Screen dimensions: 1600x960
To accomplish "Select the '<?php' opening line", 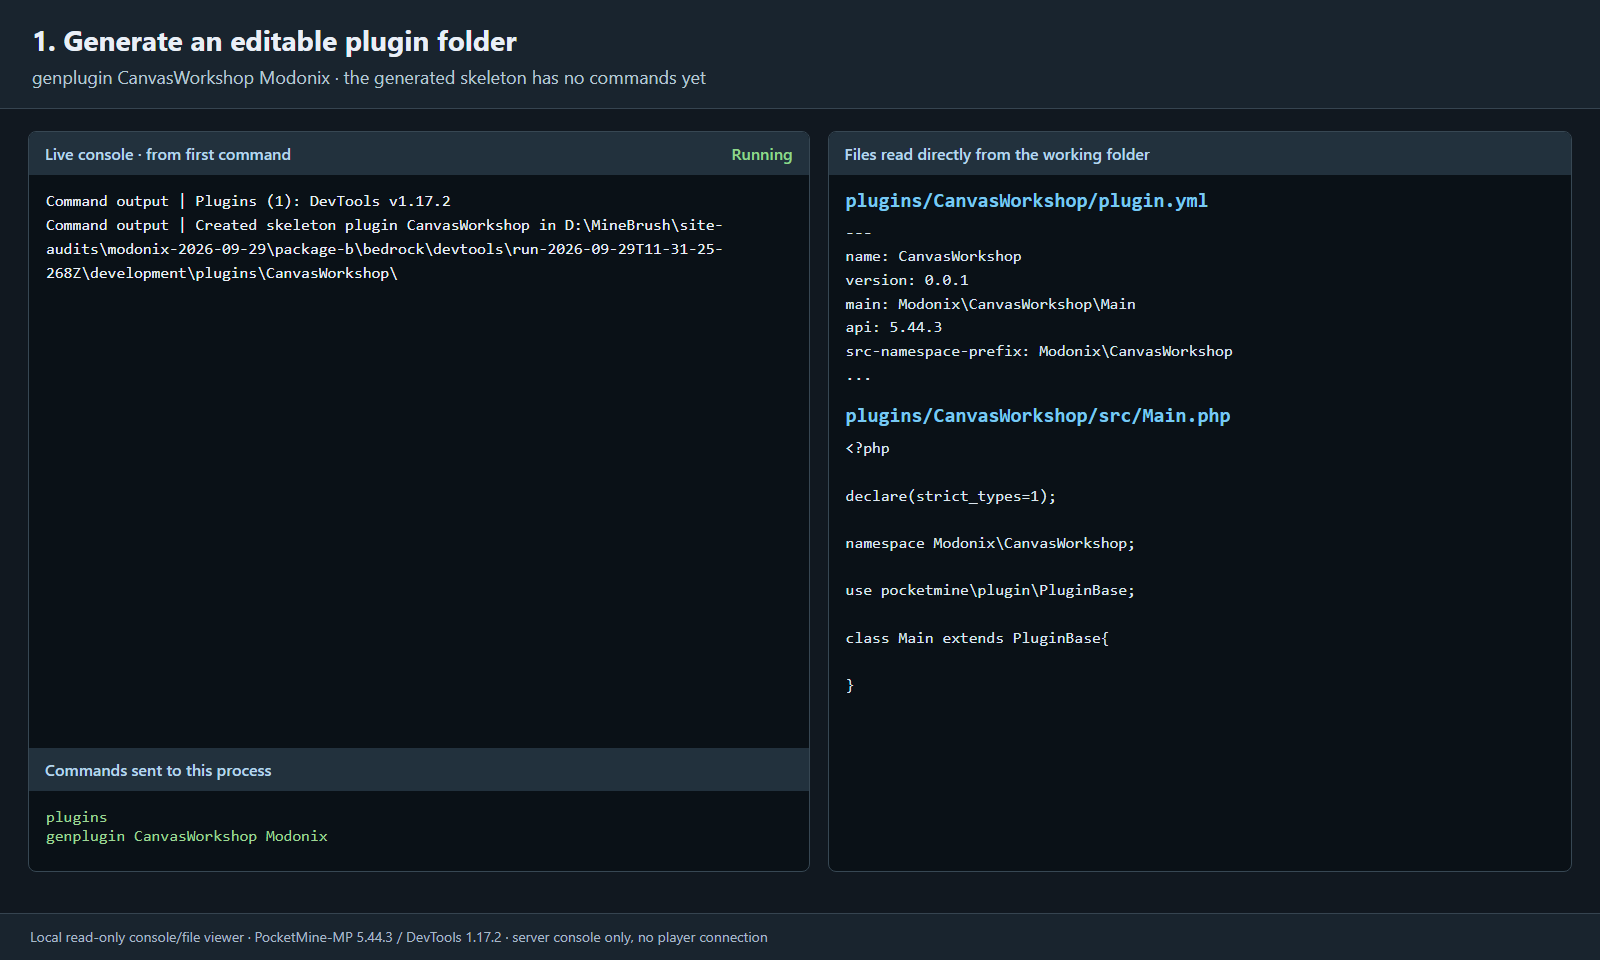I will [x=867, y=448].
